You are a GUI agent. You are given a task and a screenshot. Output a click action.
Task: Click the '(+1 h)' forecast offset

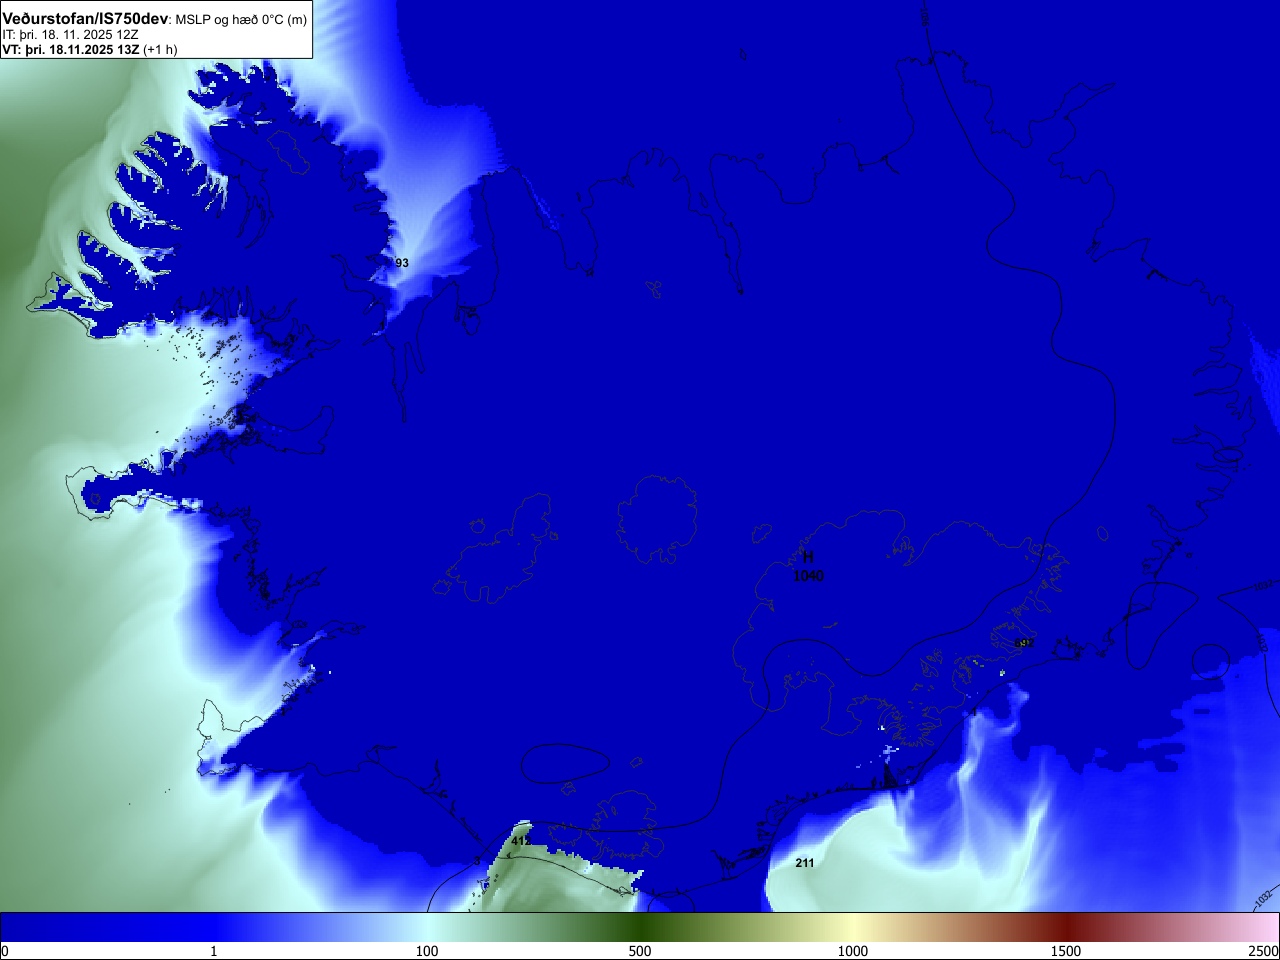pyautogui.click(x=160, y=49)
